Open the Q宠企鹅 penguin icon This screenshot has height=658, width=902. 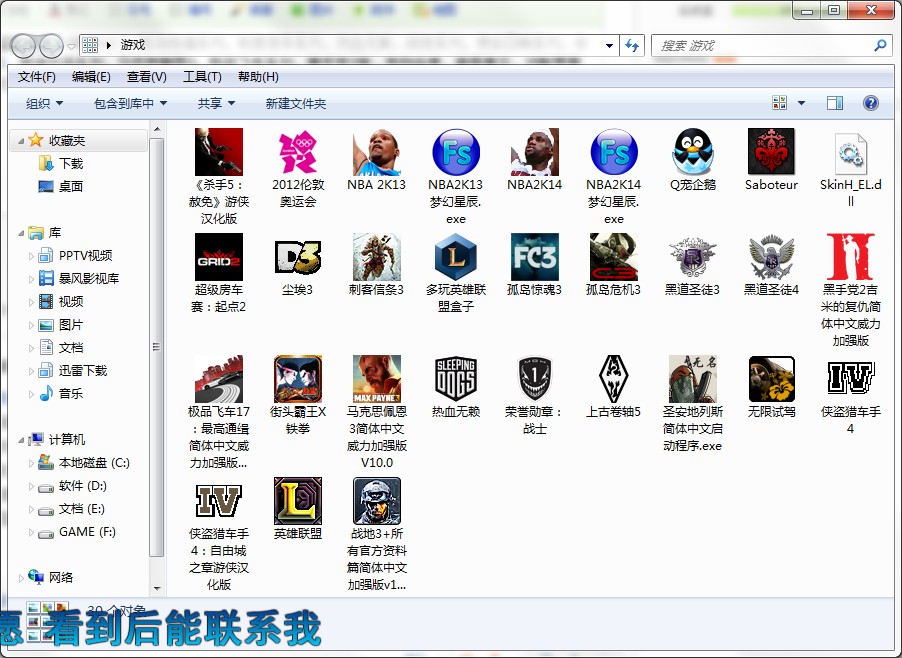tap(692, 152)
